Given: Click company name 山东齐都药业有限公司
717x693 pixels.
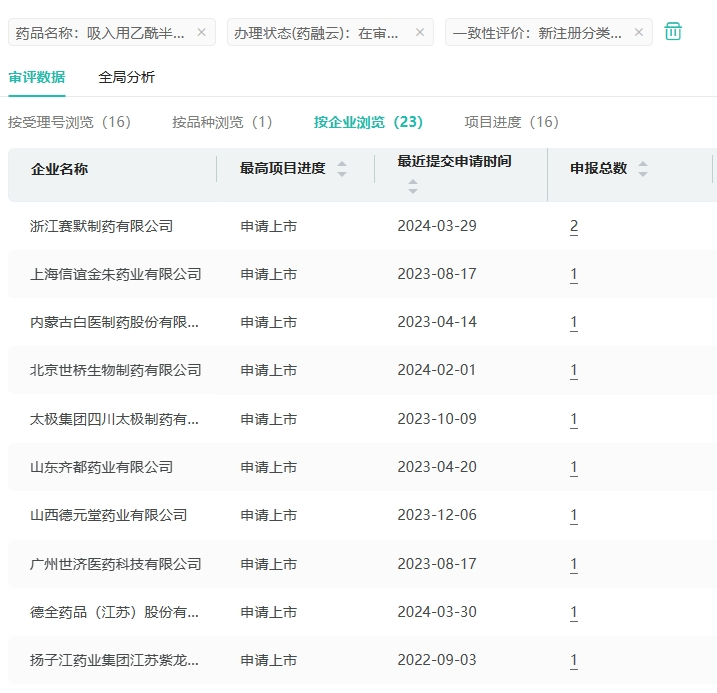Looking at the screenshot, I should [x=102, y=467].
